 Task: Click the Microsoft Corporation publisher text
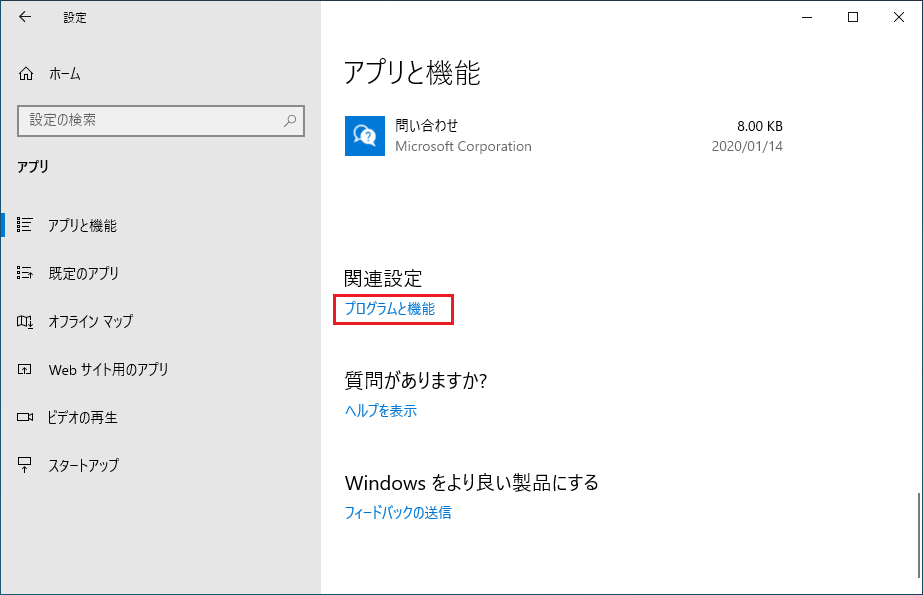pyautogui.click(x=463, y=146)
